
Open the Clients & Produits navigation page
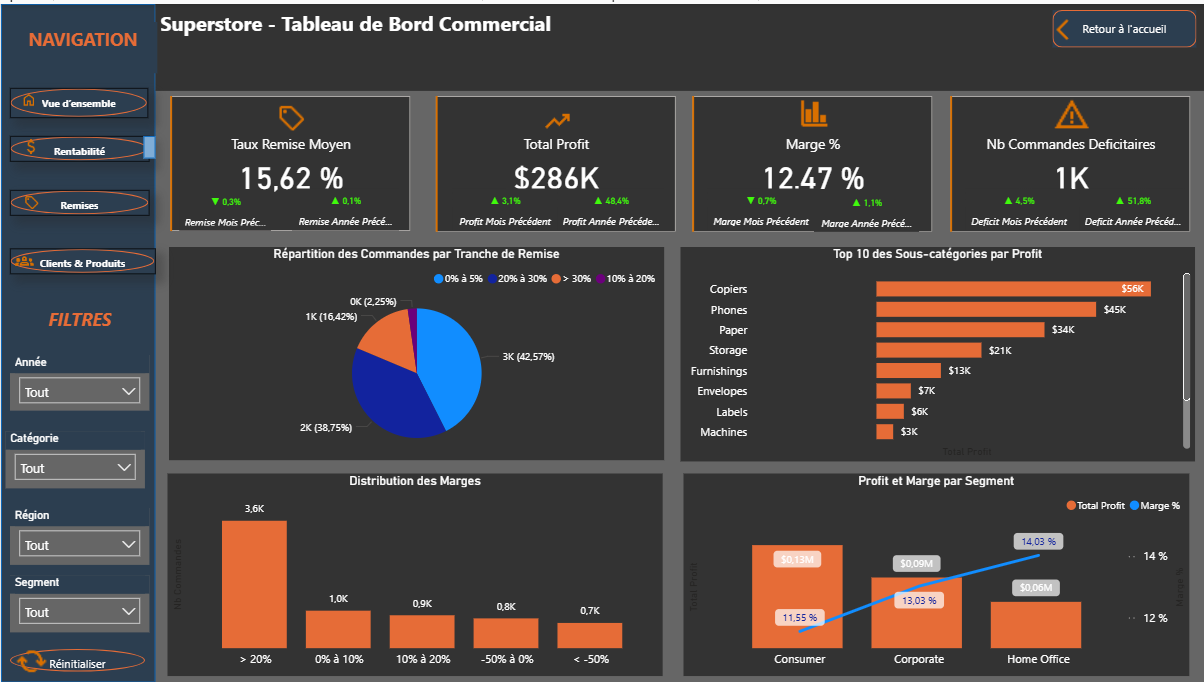click(x=83, y=262)
